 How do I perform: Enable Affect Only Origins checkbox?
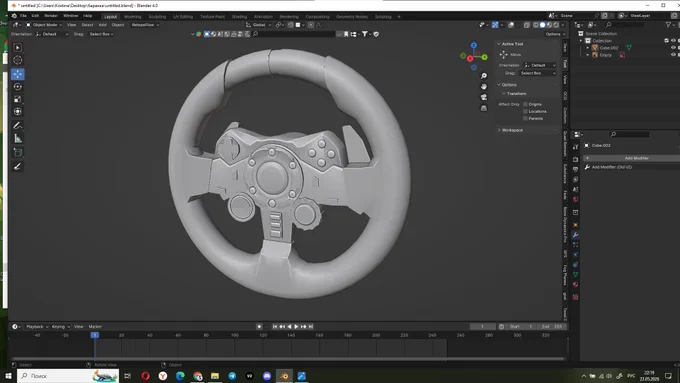coord(525,104)
